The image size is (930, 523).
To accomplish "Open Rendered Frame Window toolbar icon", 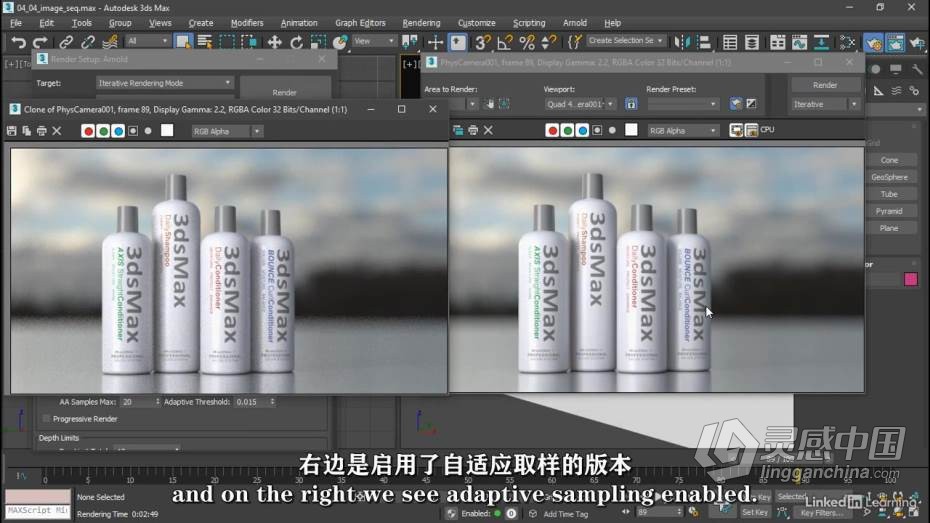I will [895, 42].
